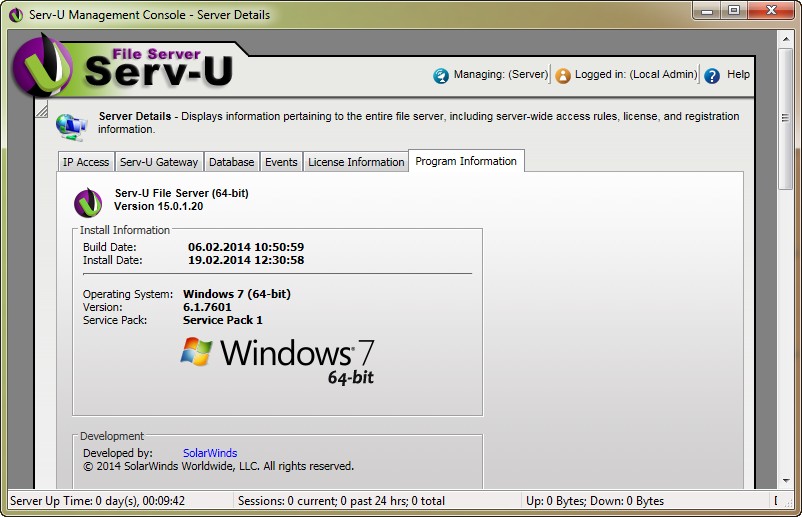Click Sessions count in status bar
This screenshot has height=517, width=802.
(x=341, y=501)
